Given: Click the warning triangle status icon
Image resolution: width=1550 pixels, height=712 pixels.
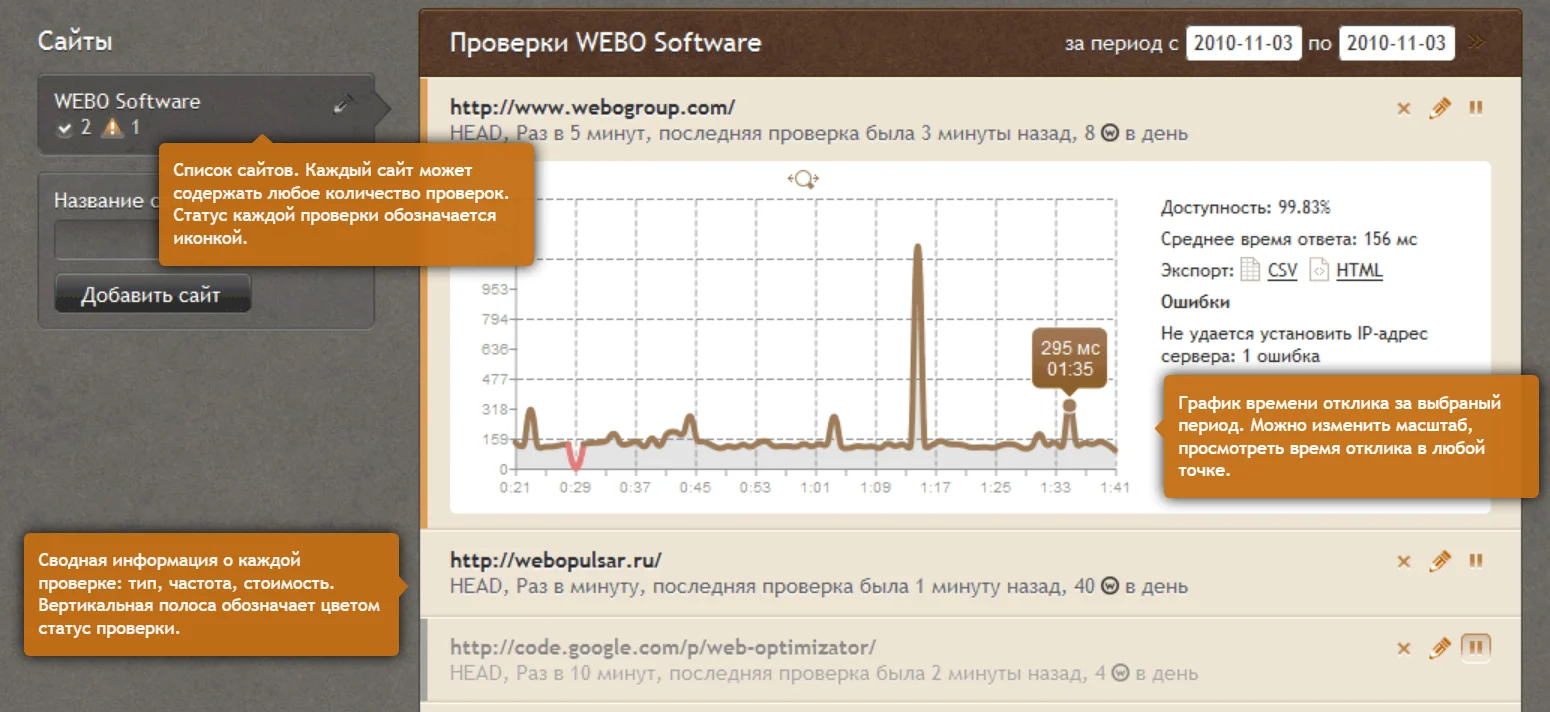Looking at the screenshot, I should 112,128.
